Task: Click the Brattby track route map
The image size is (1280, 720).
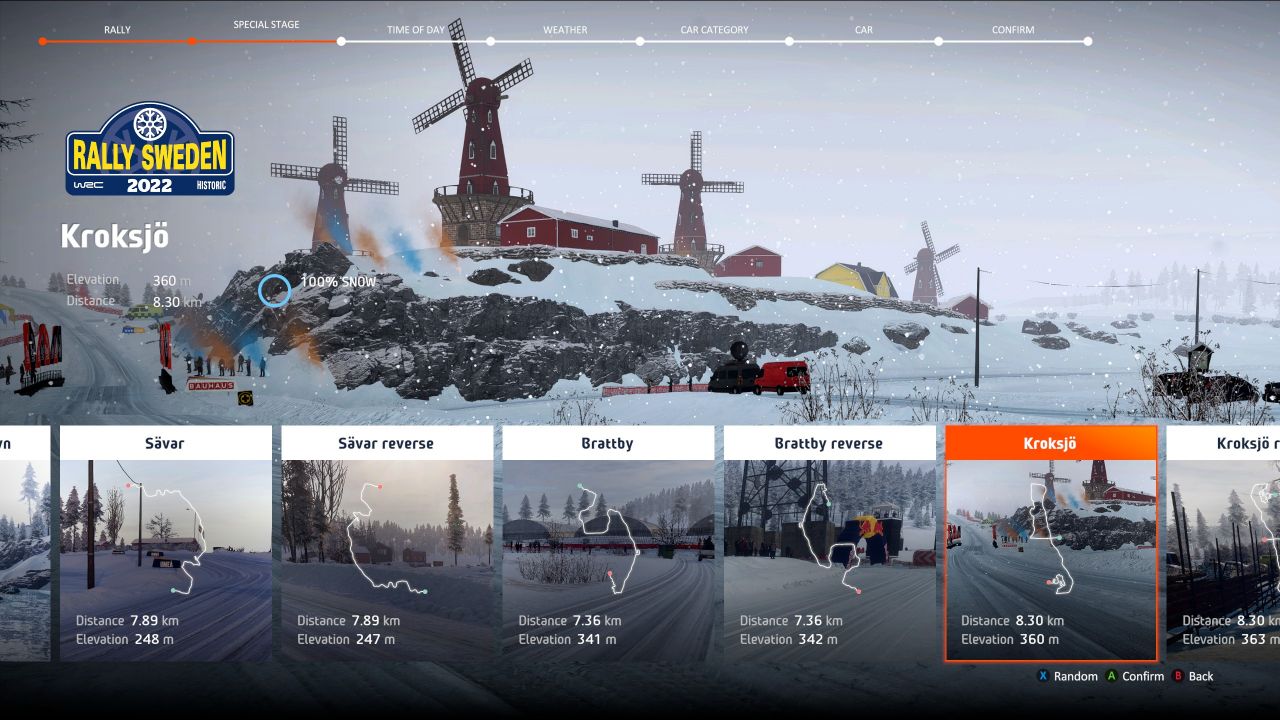Action: point(606,529)
